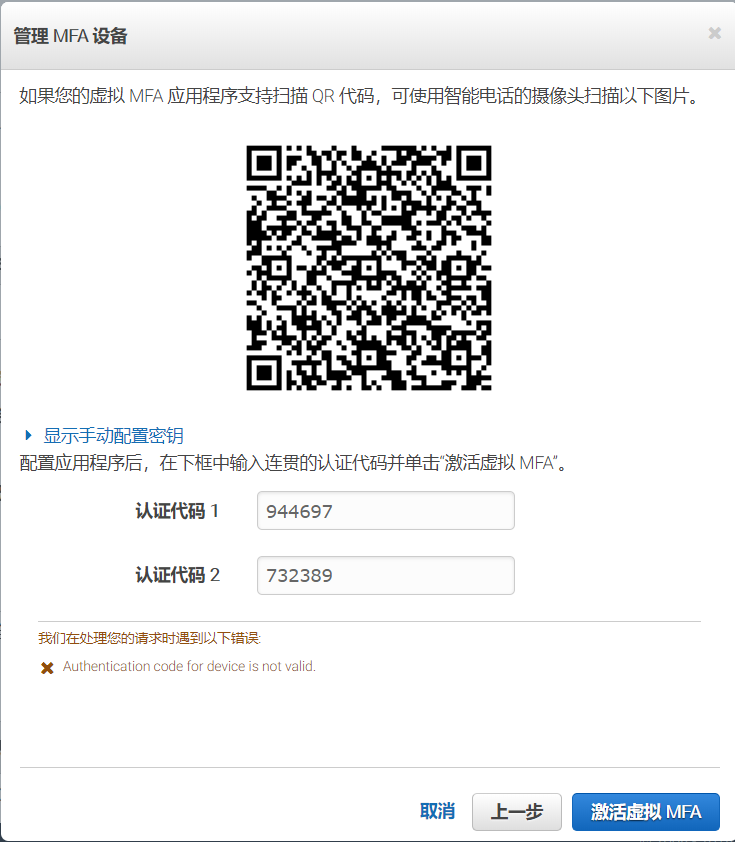The height and width of the screenshot is (842, 735).
Task: Click the QR code's bottom-left finder square
Action: pos(264,373)
